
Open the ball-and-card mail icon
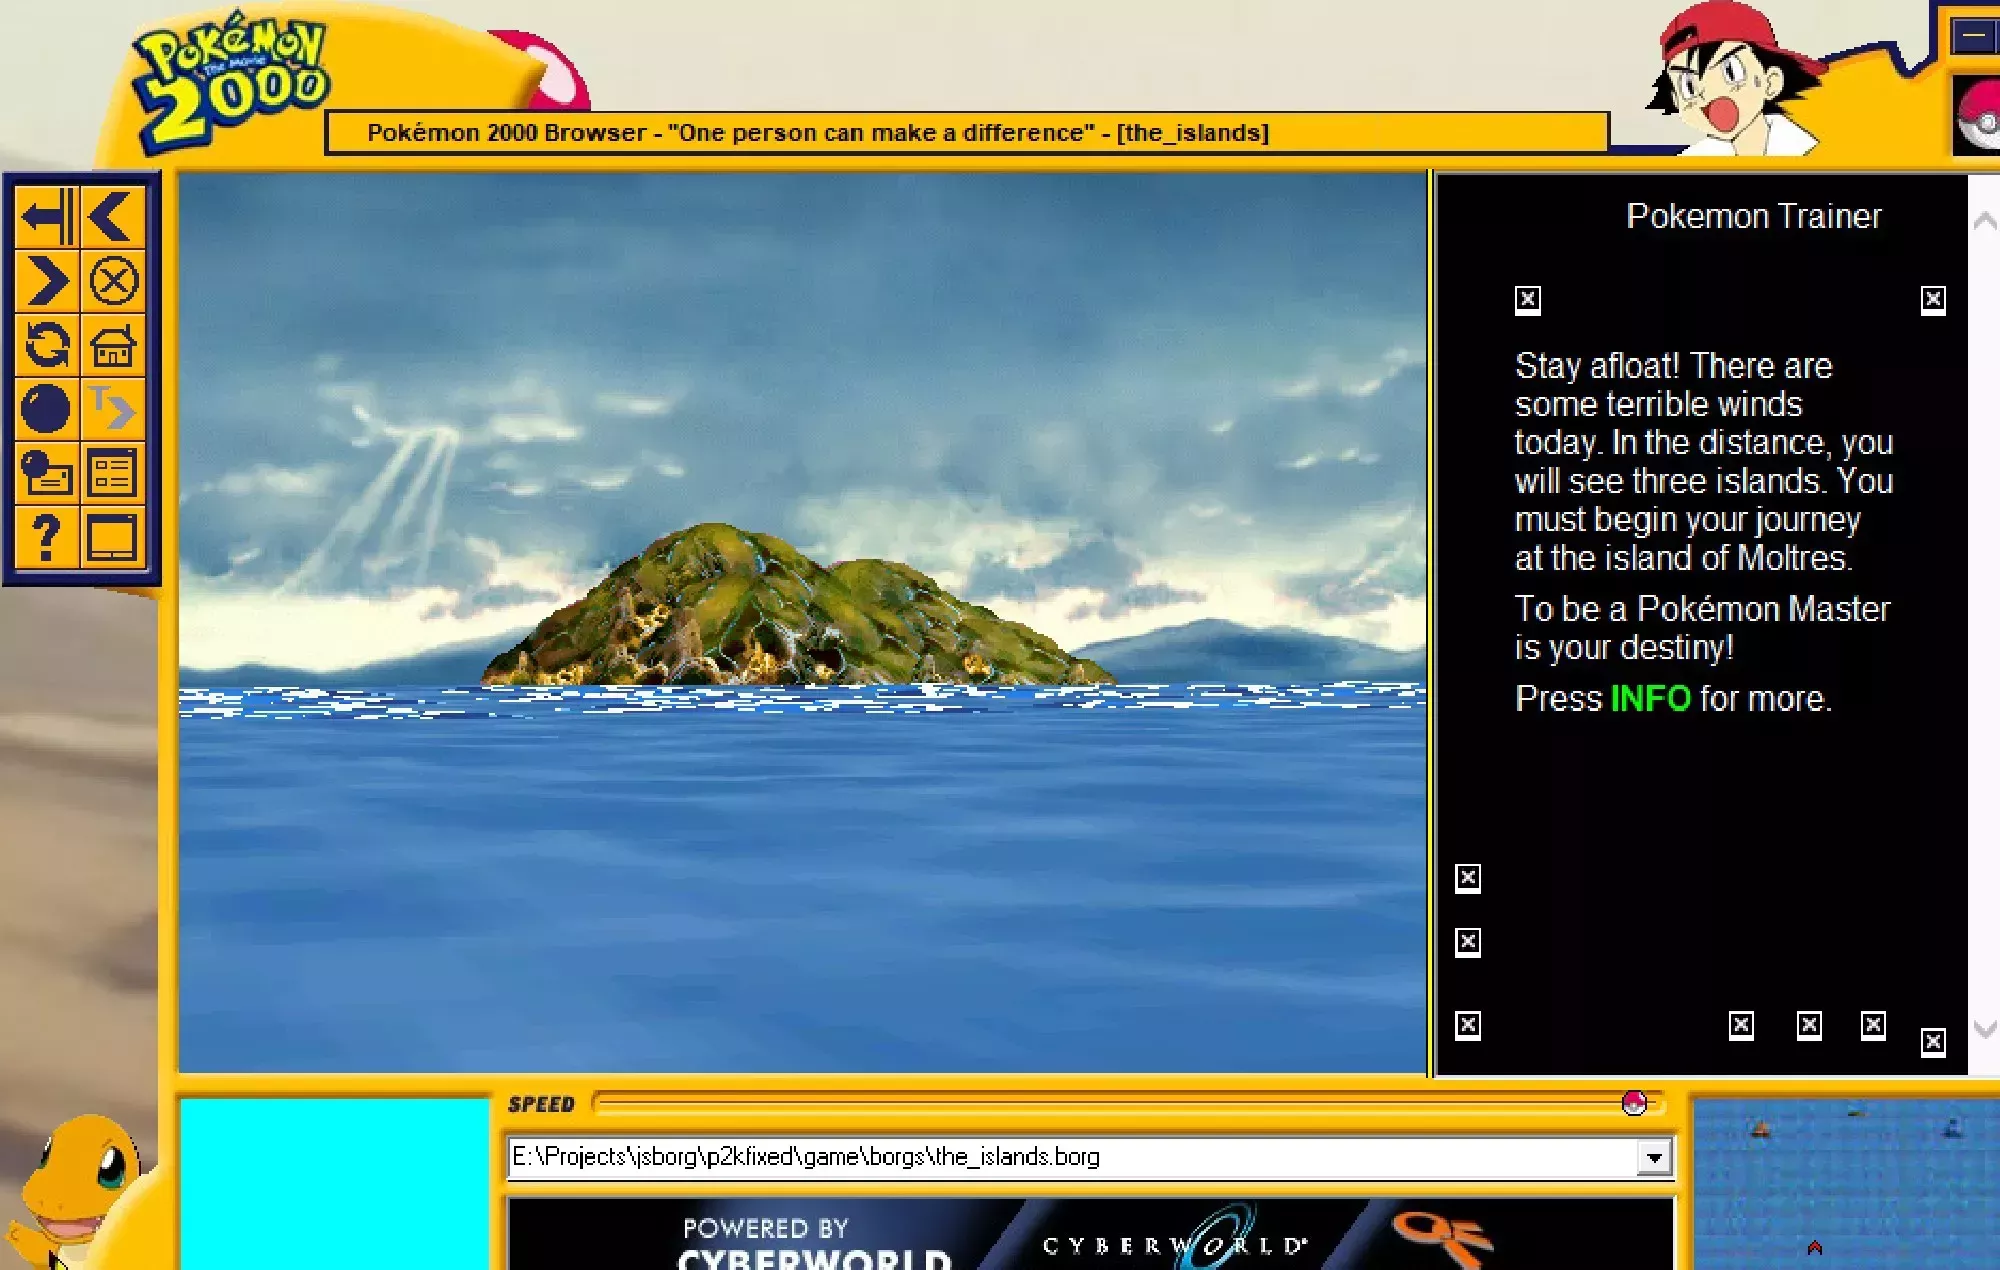click(46, 473)
